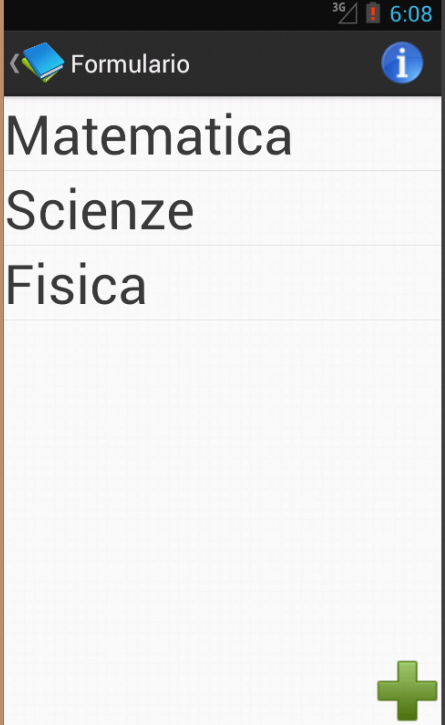Image resolution: width=445 pixels, height=725 pixels.
Task: Click the Formulario title text
Action: (130, 64)
